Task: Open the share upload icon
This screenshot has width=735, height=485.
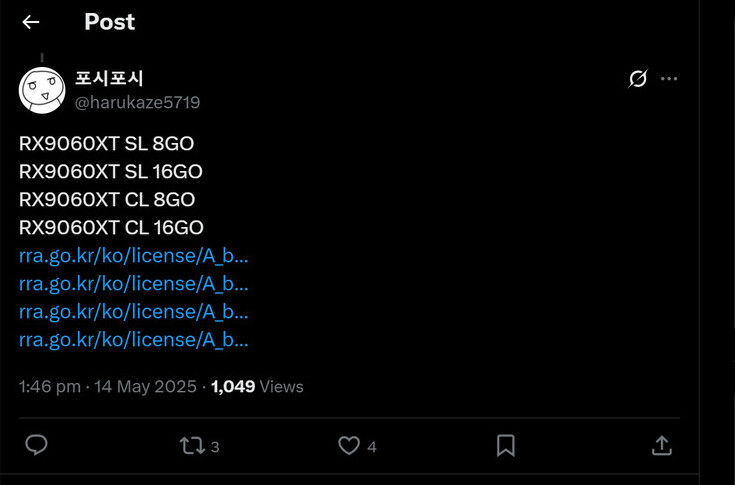Action: point(662,446)
